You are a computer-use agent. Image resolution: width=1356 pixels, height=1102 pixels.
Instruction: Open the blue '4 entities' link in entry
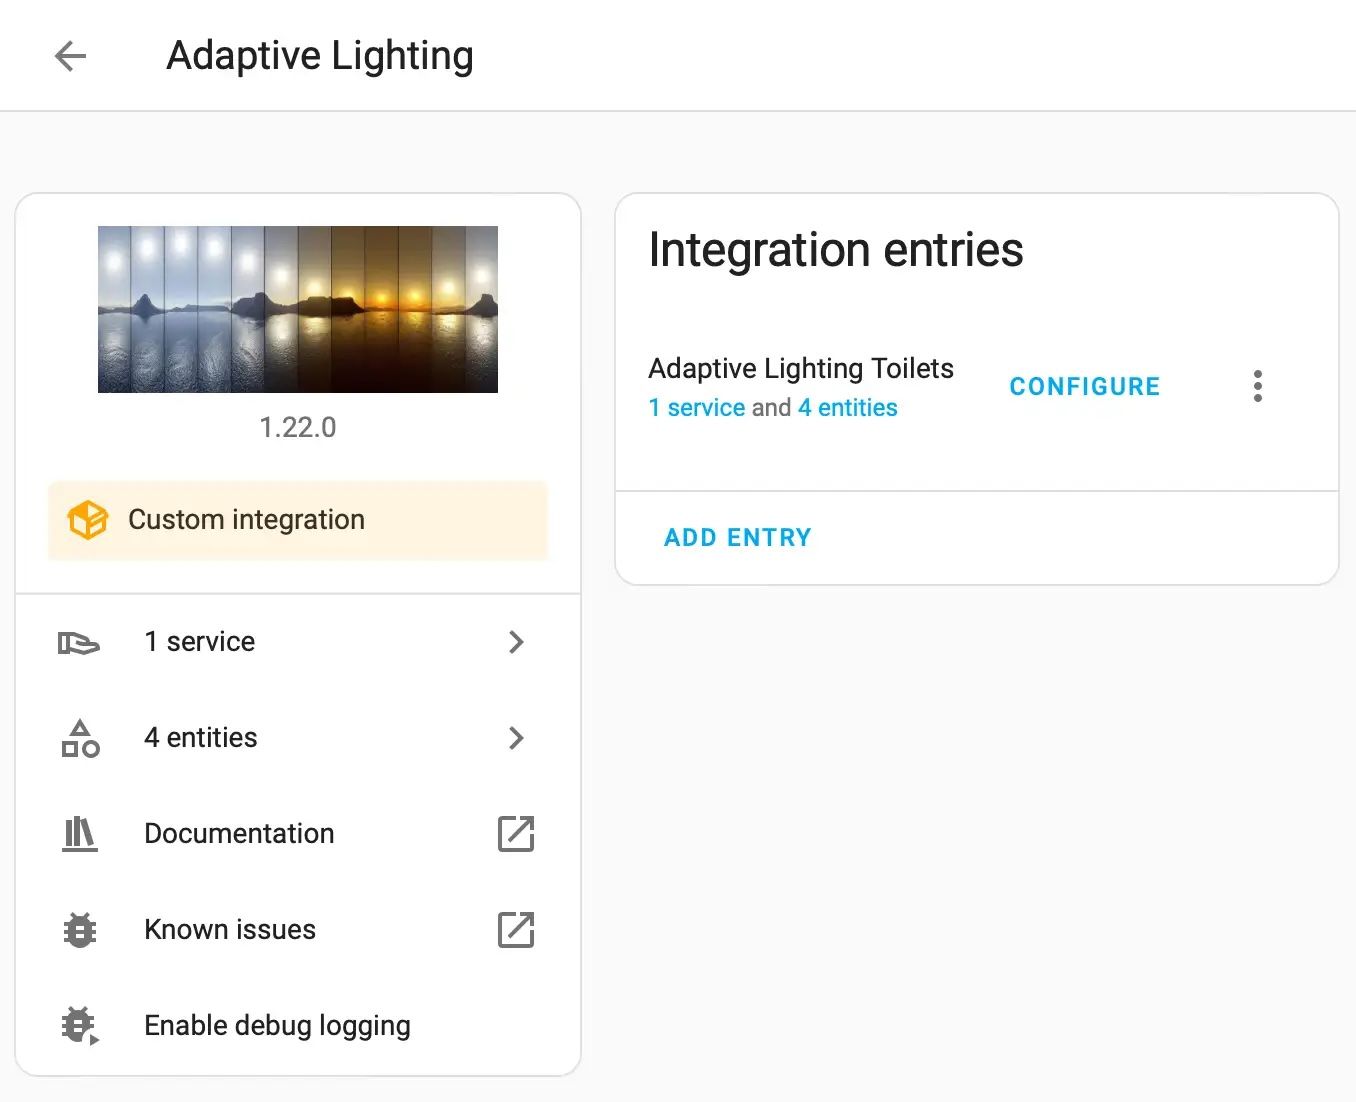coord(847,408)
